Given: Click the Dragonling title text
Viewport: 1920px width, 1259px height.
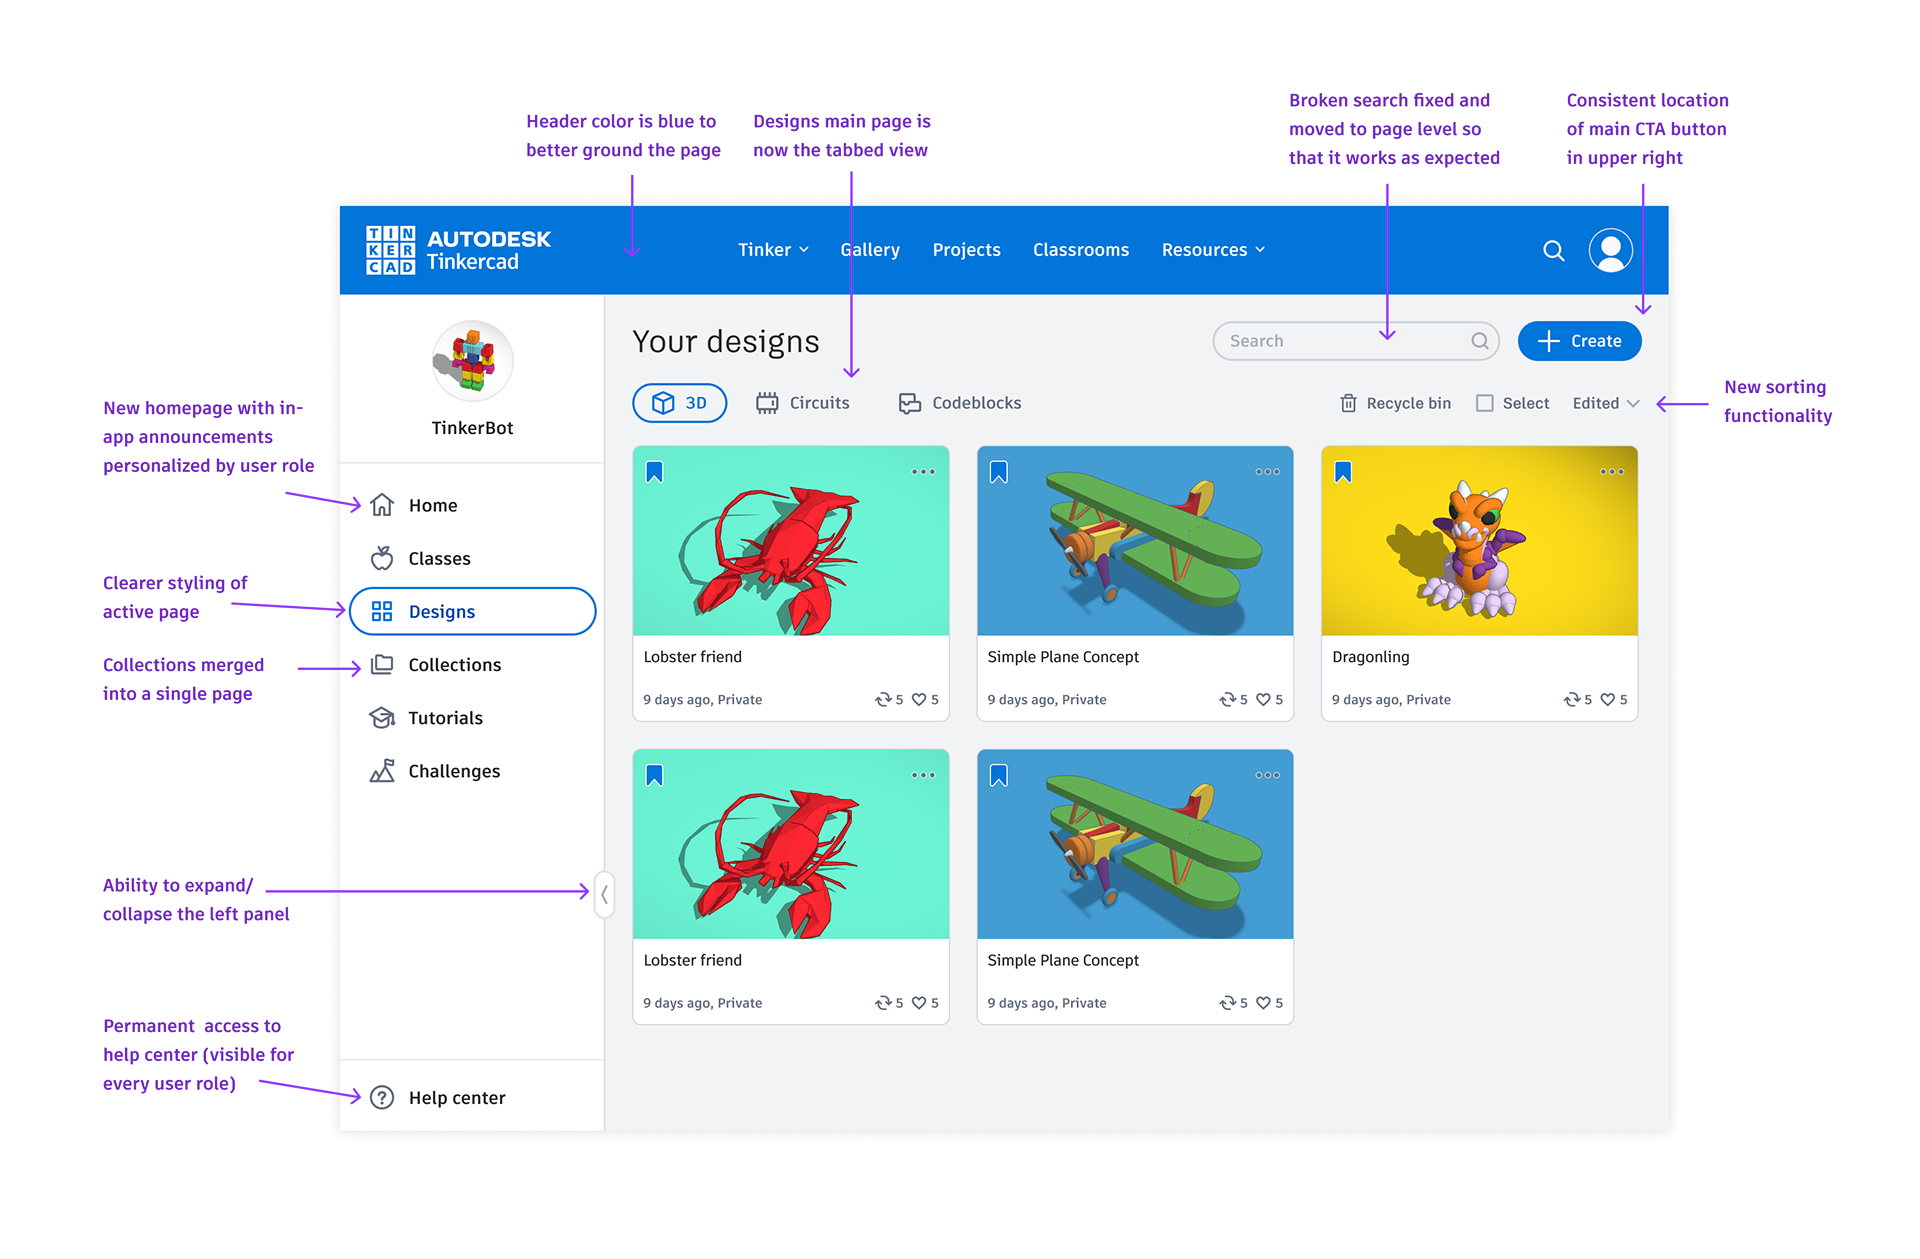Looking at the screenshot, I should pyautogui.click(x=1370, y=657).
